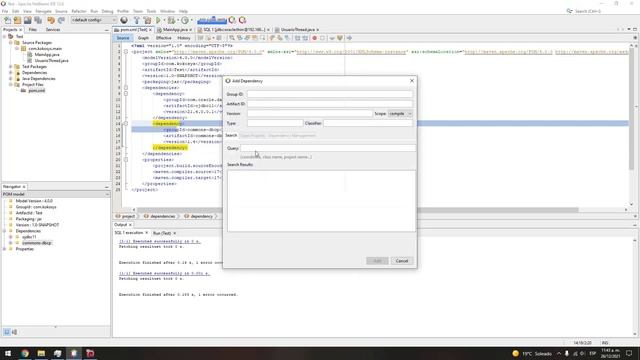Click the Artifact ID input field
This screenshot has height=360, width=640.
330,104
